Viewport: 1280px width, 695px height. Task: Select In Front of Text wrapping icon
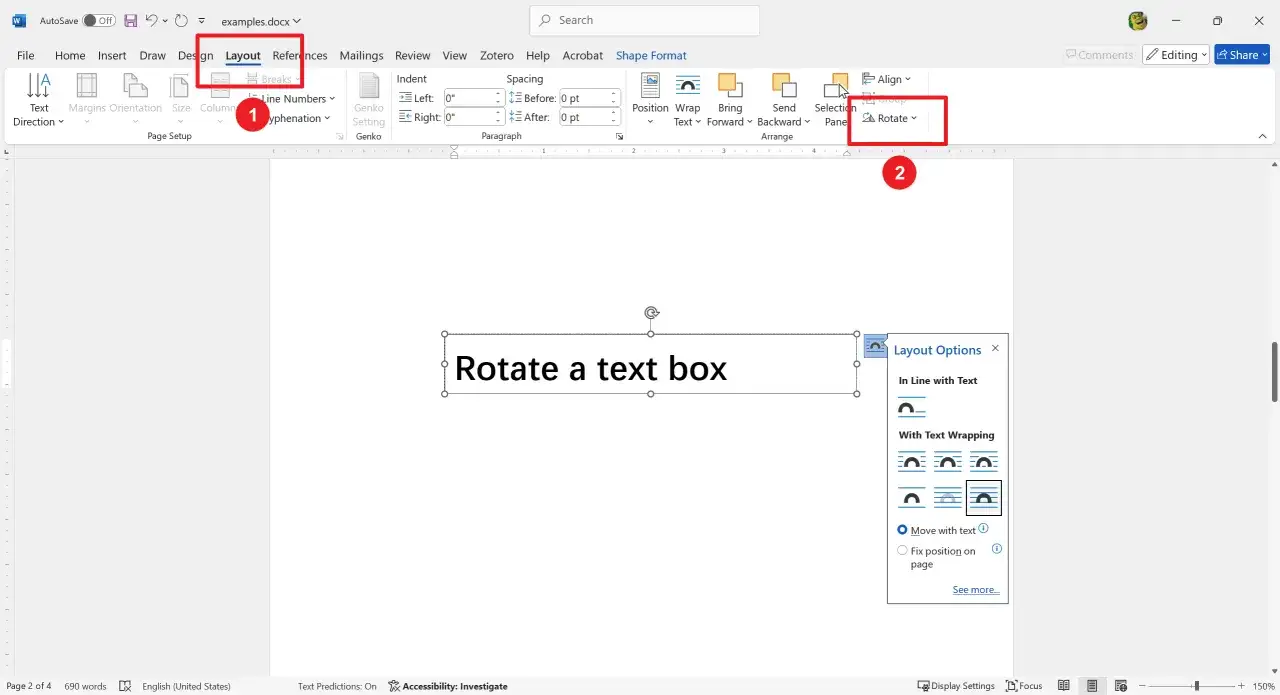click(984, 497)
